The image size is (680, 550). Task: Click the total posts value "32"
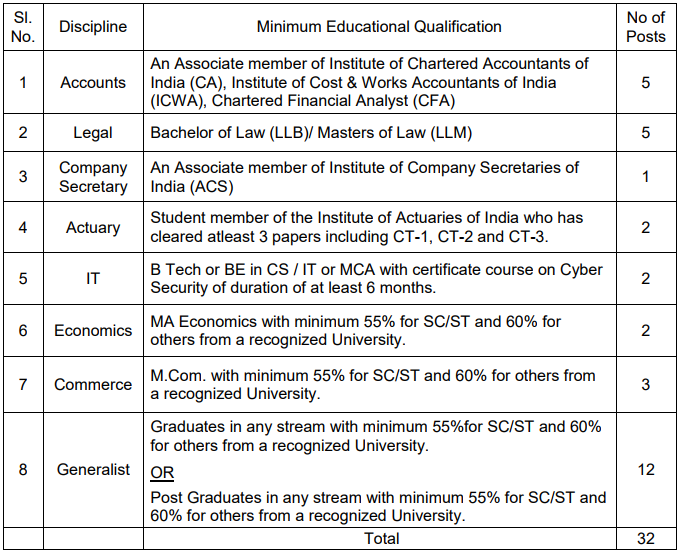pos(645,539)
